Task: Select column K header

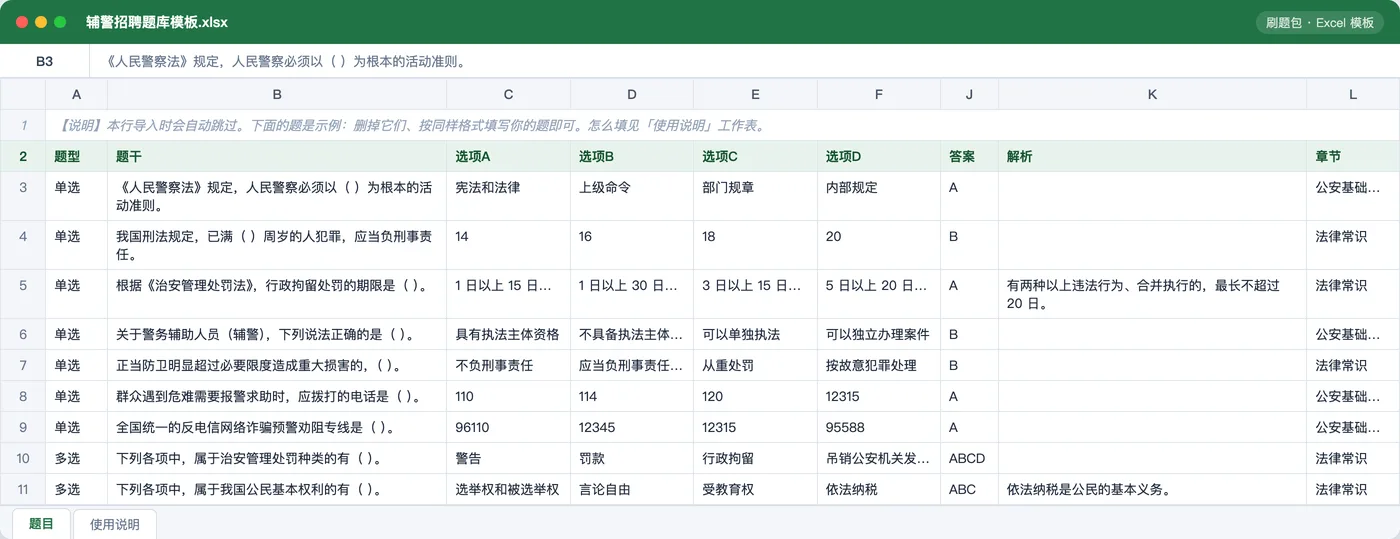Action: pyautogui.click(x=1152, y=94)
